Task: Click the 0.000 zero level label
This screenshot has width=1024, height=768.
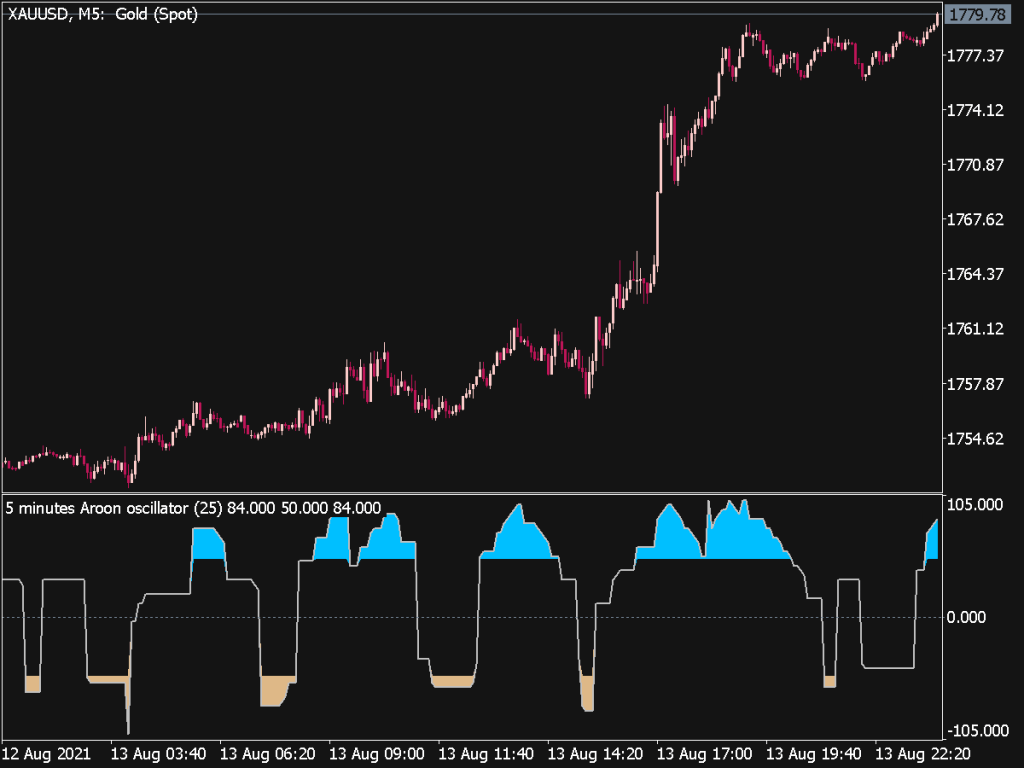Action: point(967,617)
